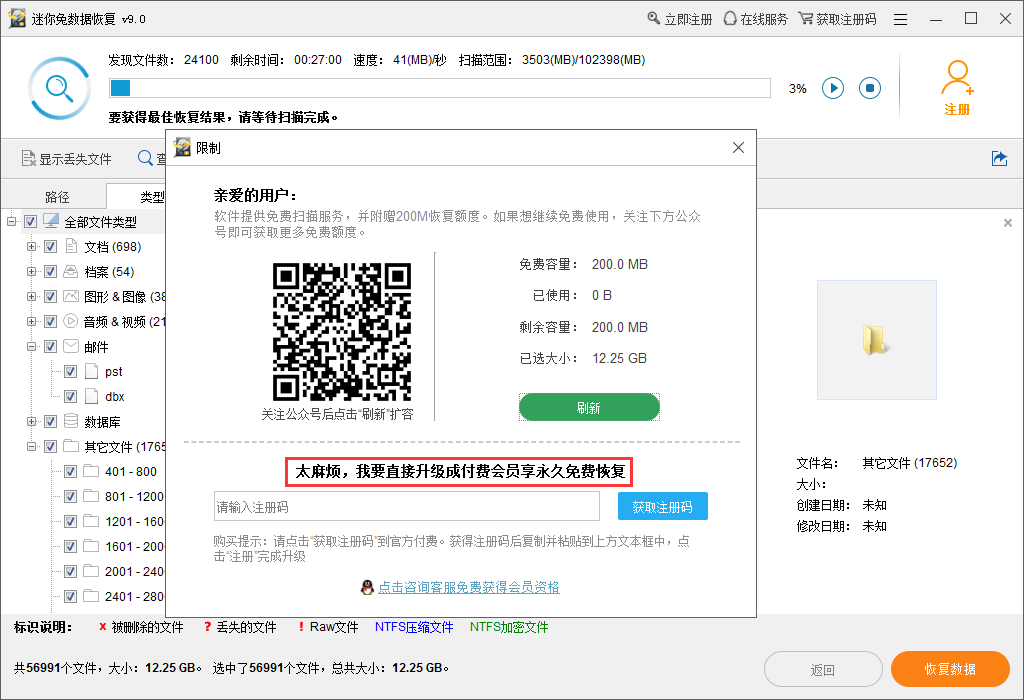Collapse the 邮件 tree node
This screenshot has height=700, width=1024.
click(x=31, y=346)
